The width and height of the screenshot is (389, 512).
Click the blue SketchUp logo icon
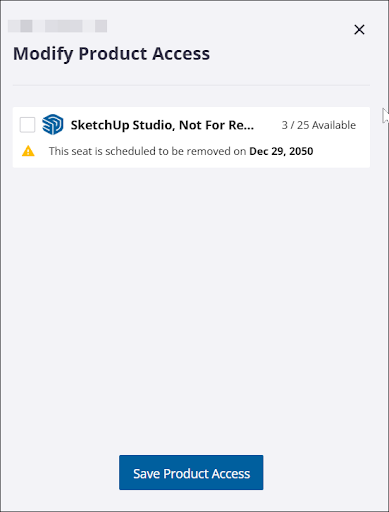(x=53, y=125)
